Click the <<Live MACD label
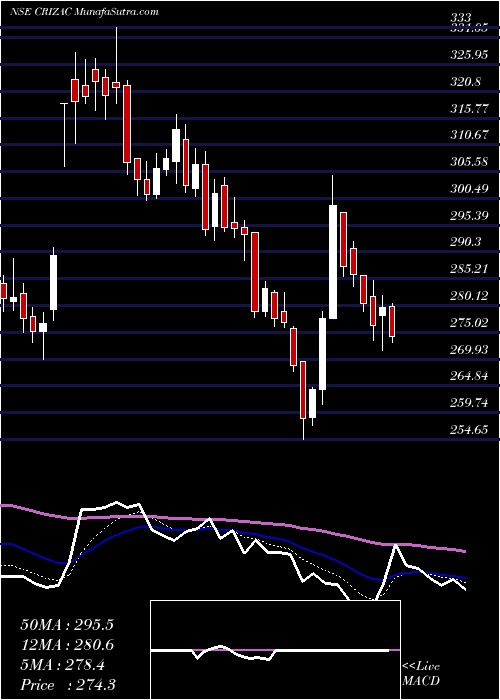This screenshot has height=700, width=500. (421, 674)
